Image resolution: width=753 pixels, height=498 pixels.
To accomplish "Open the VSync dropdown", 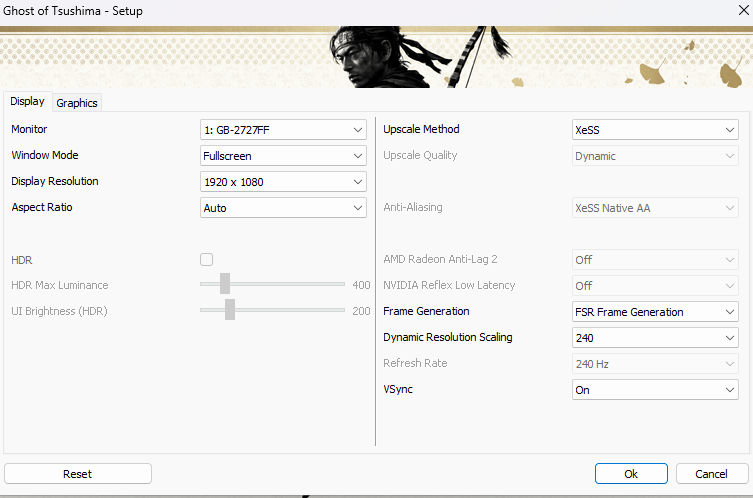I will 655,389.
